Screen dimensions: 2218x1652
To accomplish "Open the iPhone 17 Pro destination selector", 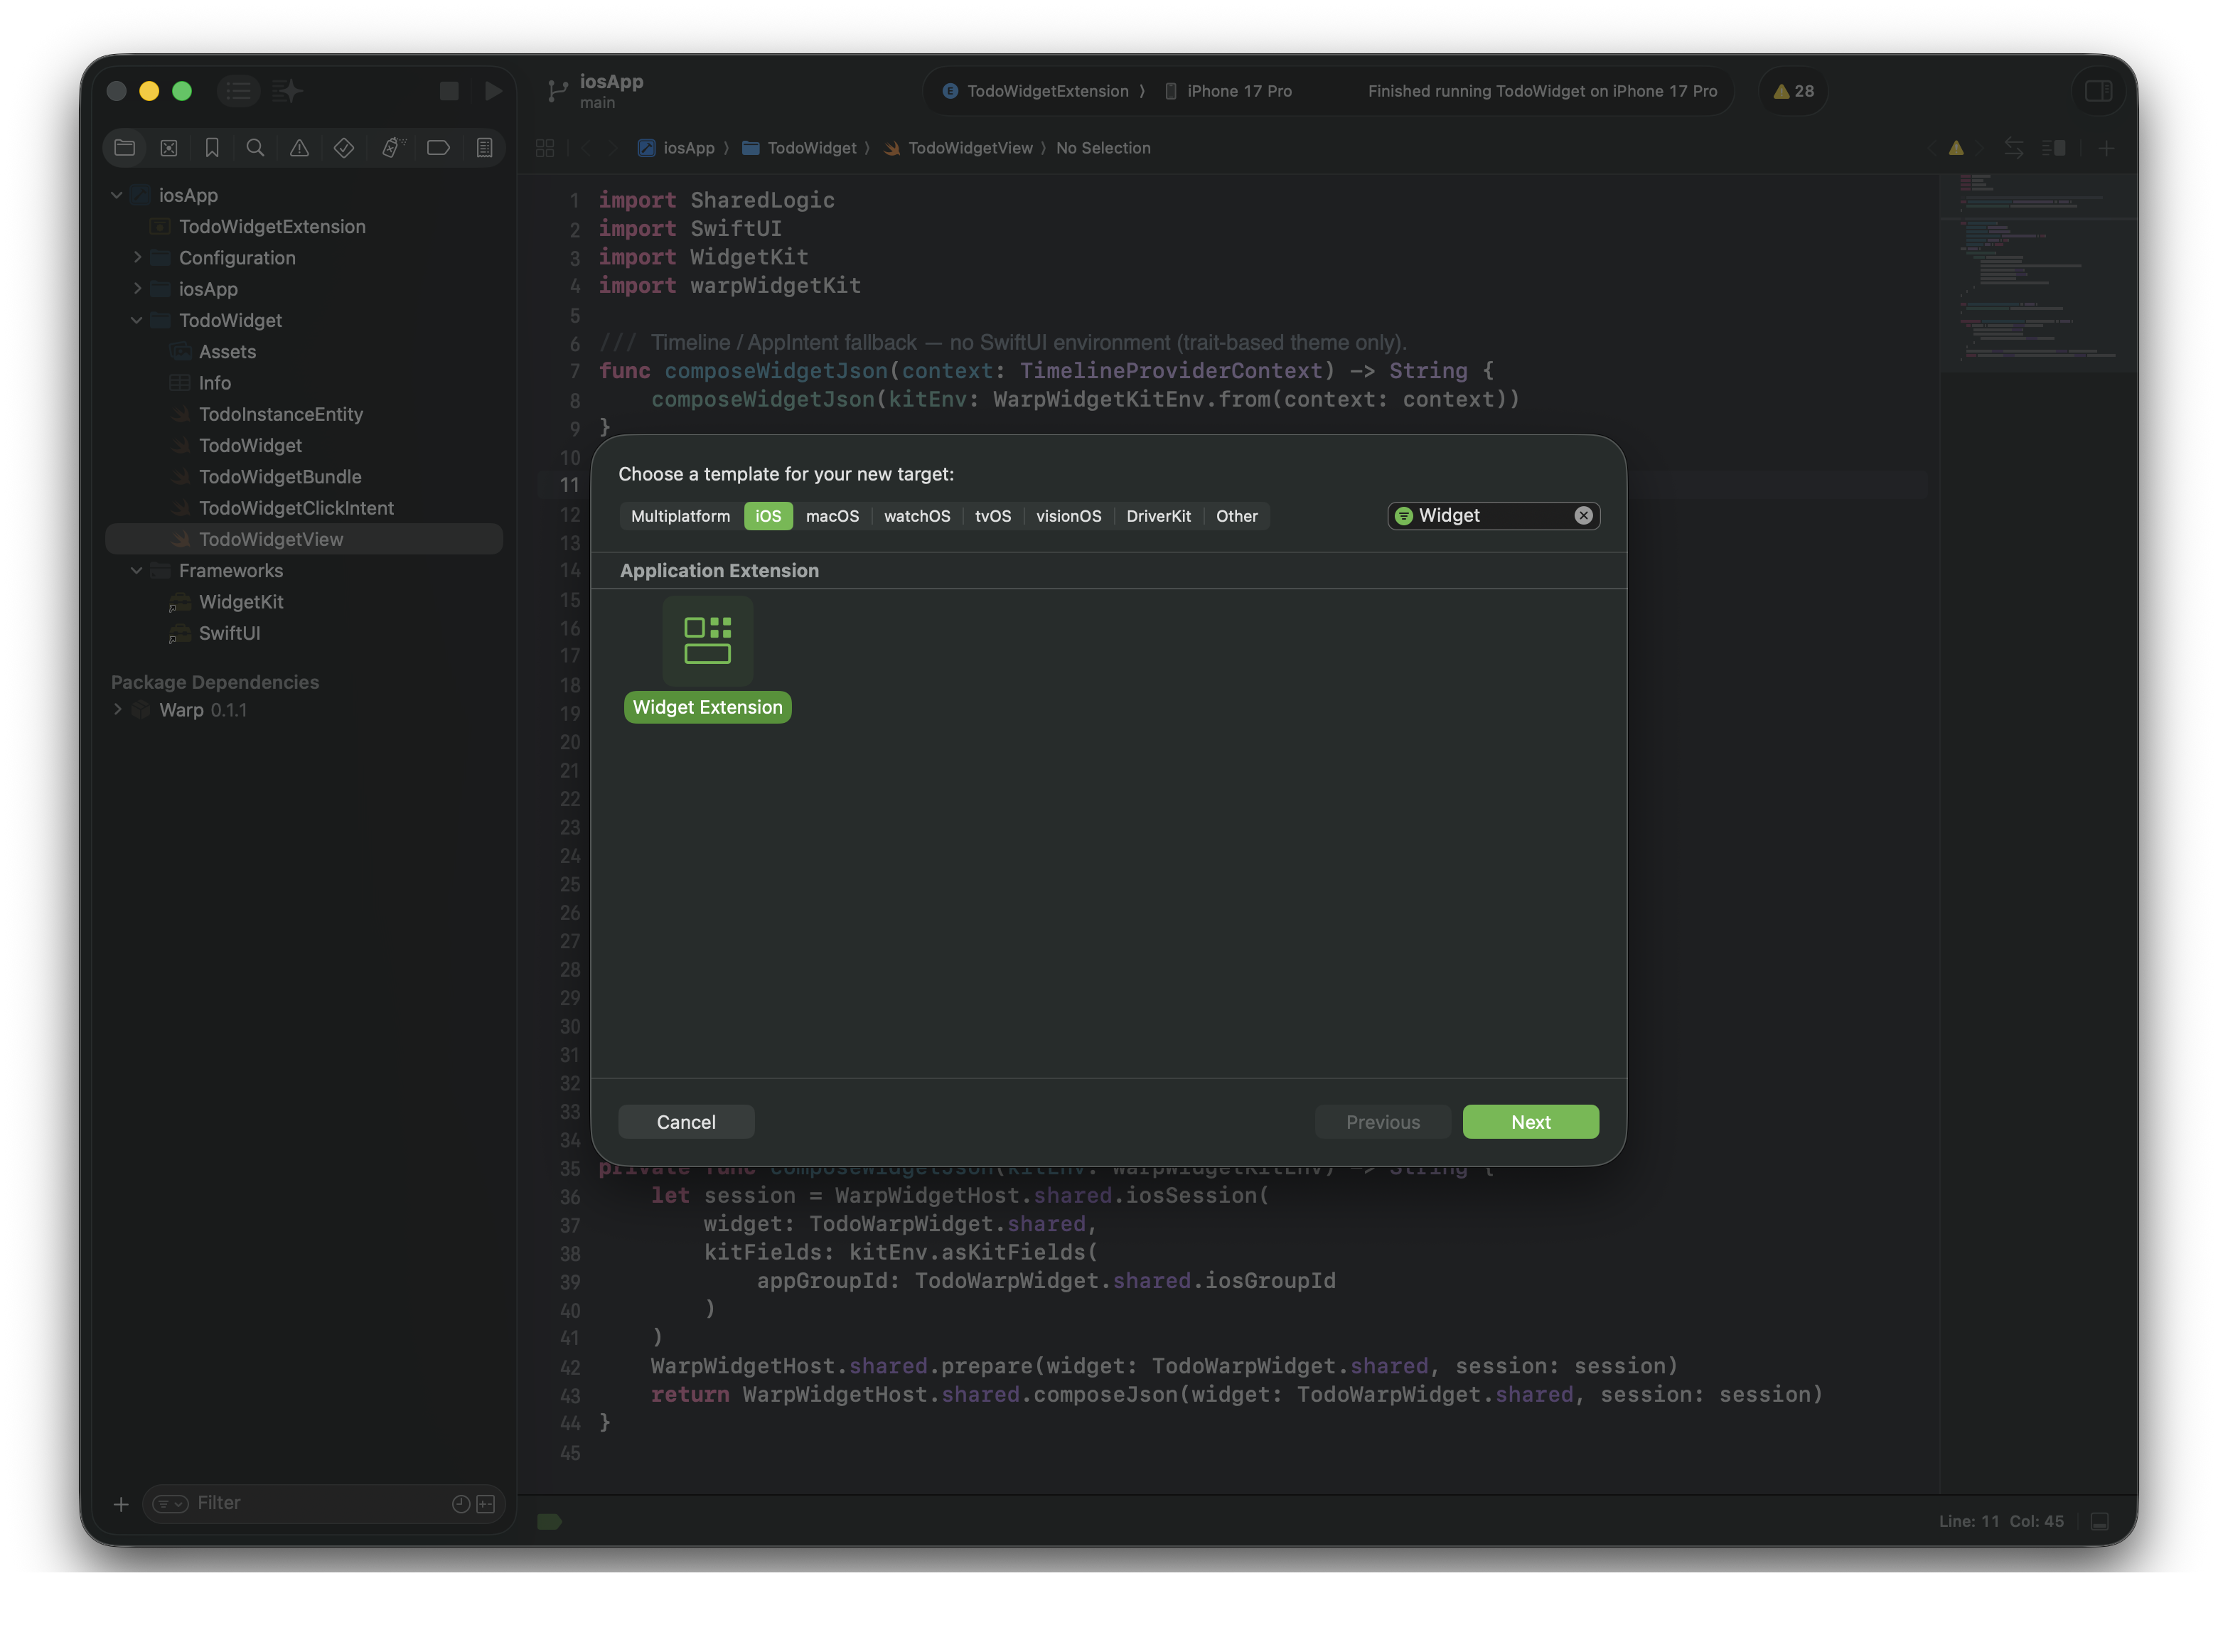I will [x=1228, y=91].
